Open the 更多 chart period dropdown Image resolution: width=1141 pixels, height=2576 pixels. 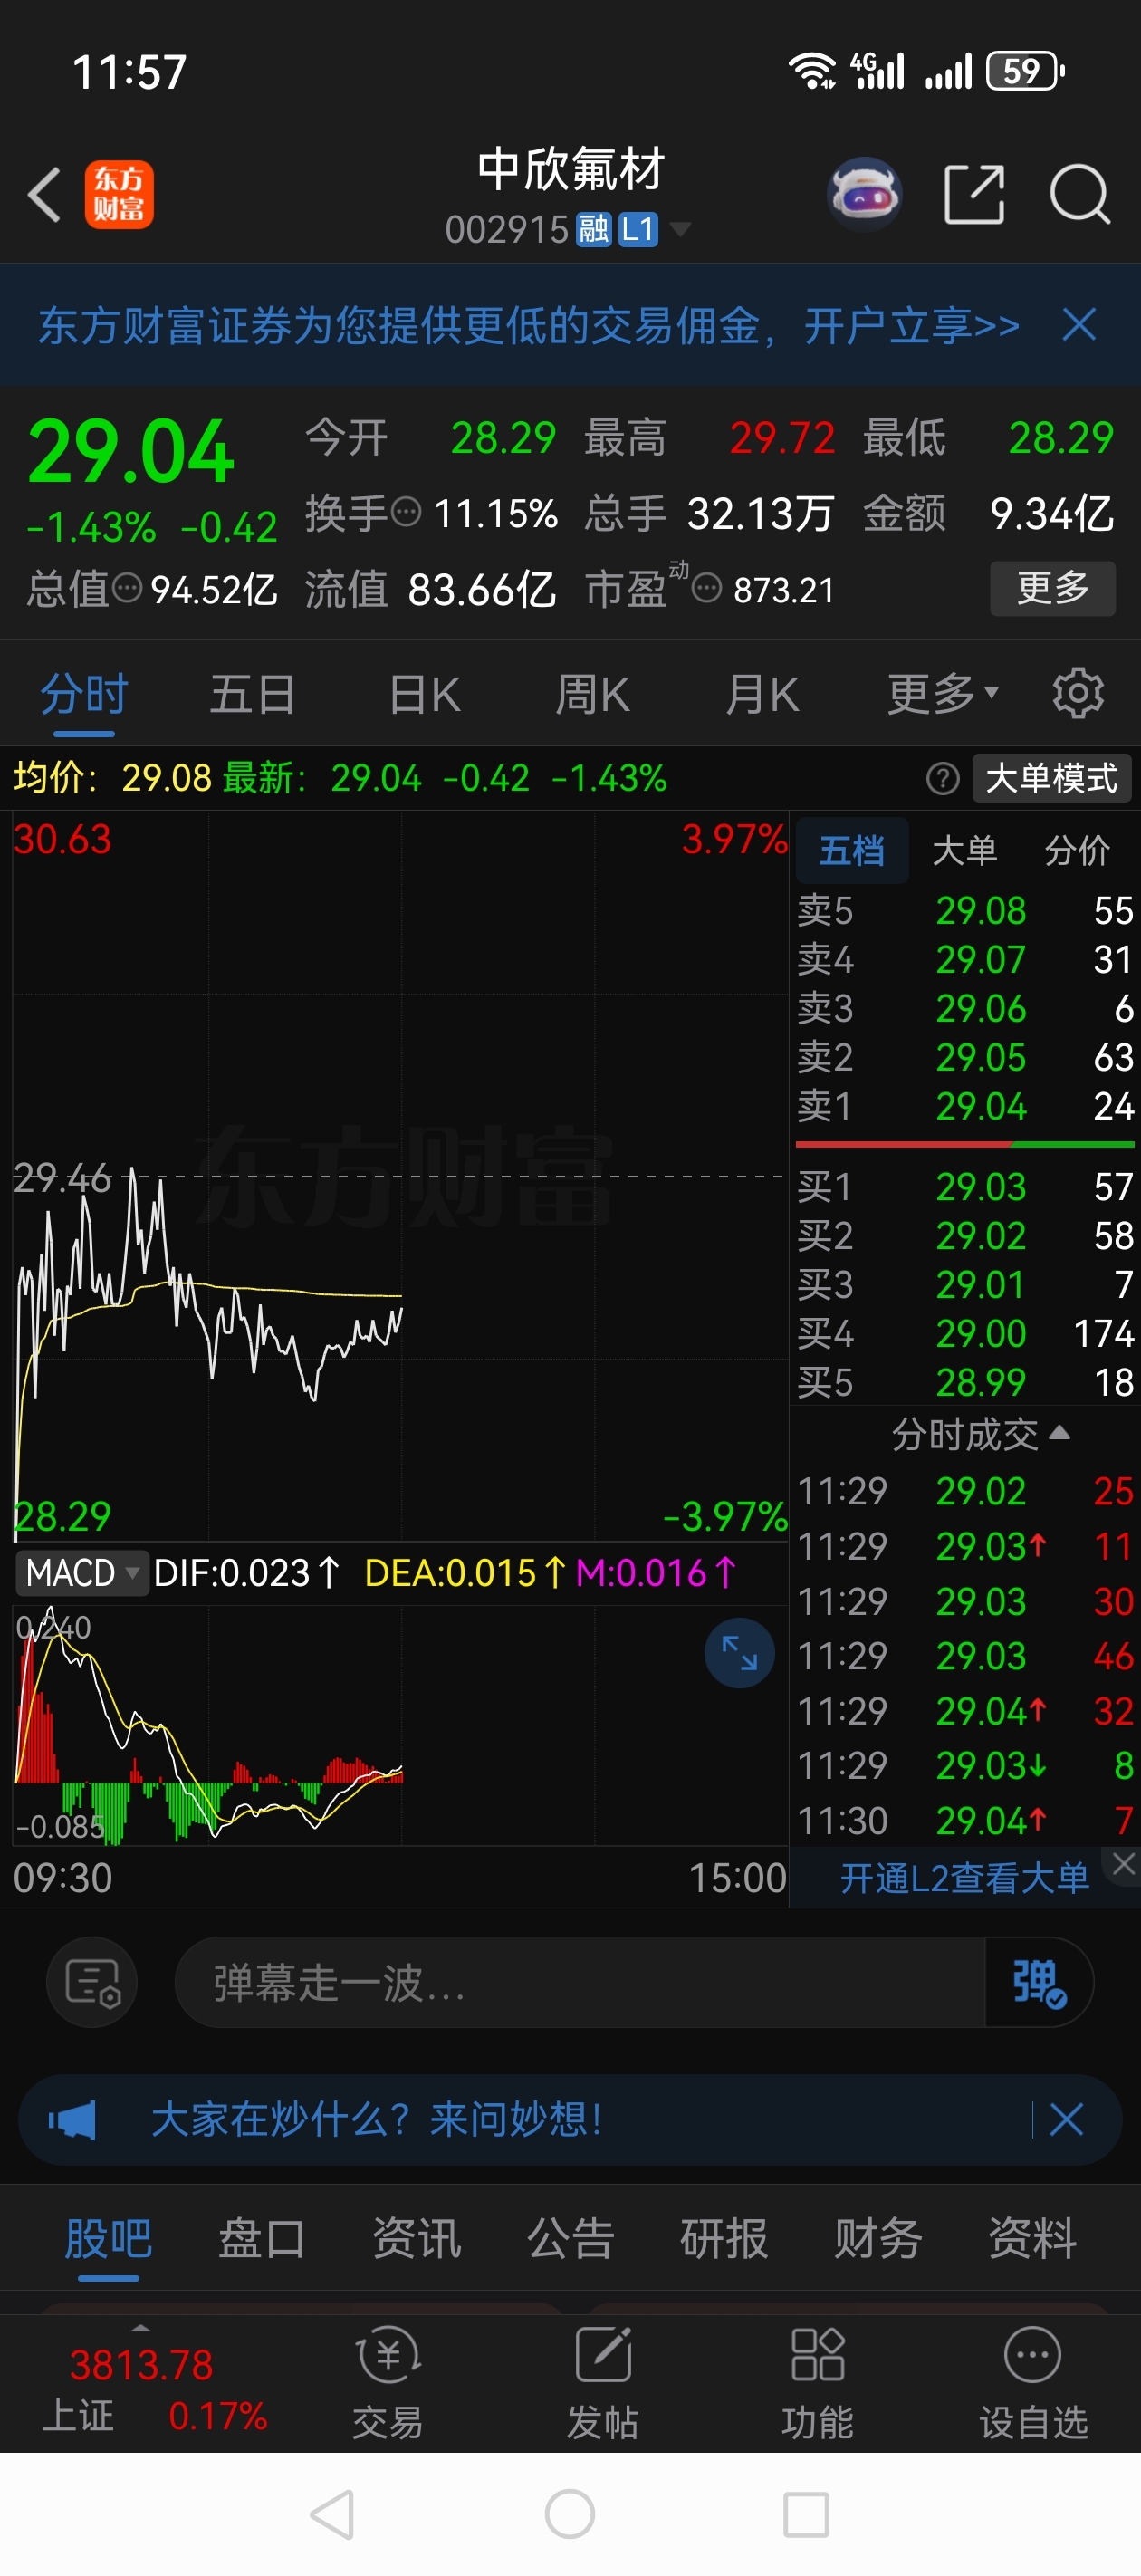[943, 693]
